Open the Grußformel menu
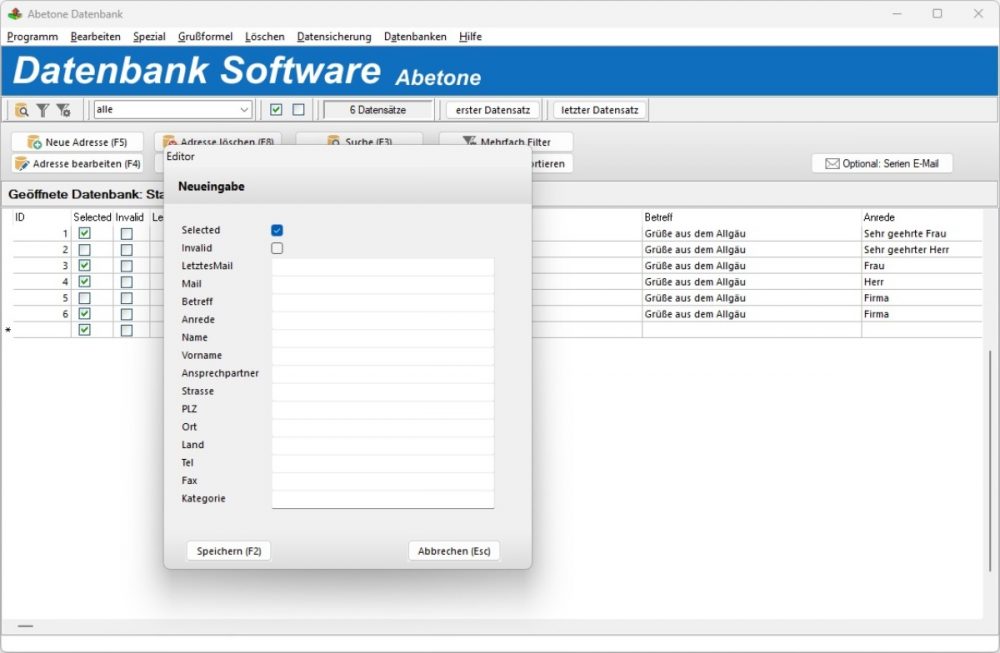This screenshot has width=1000, height=653. pos(205,36)
